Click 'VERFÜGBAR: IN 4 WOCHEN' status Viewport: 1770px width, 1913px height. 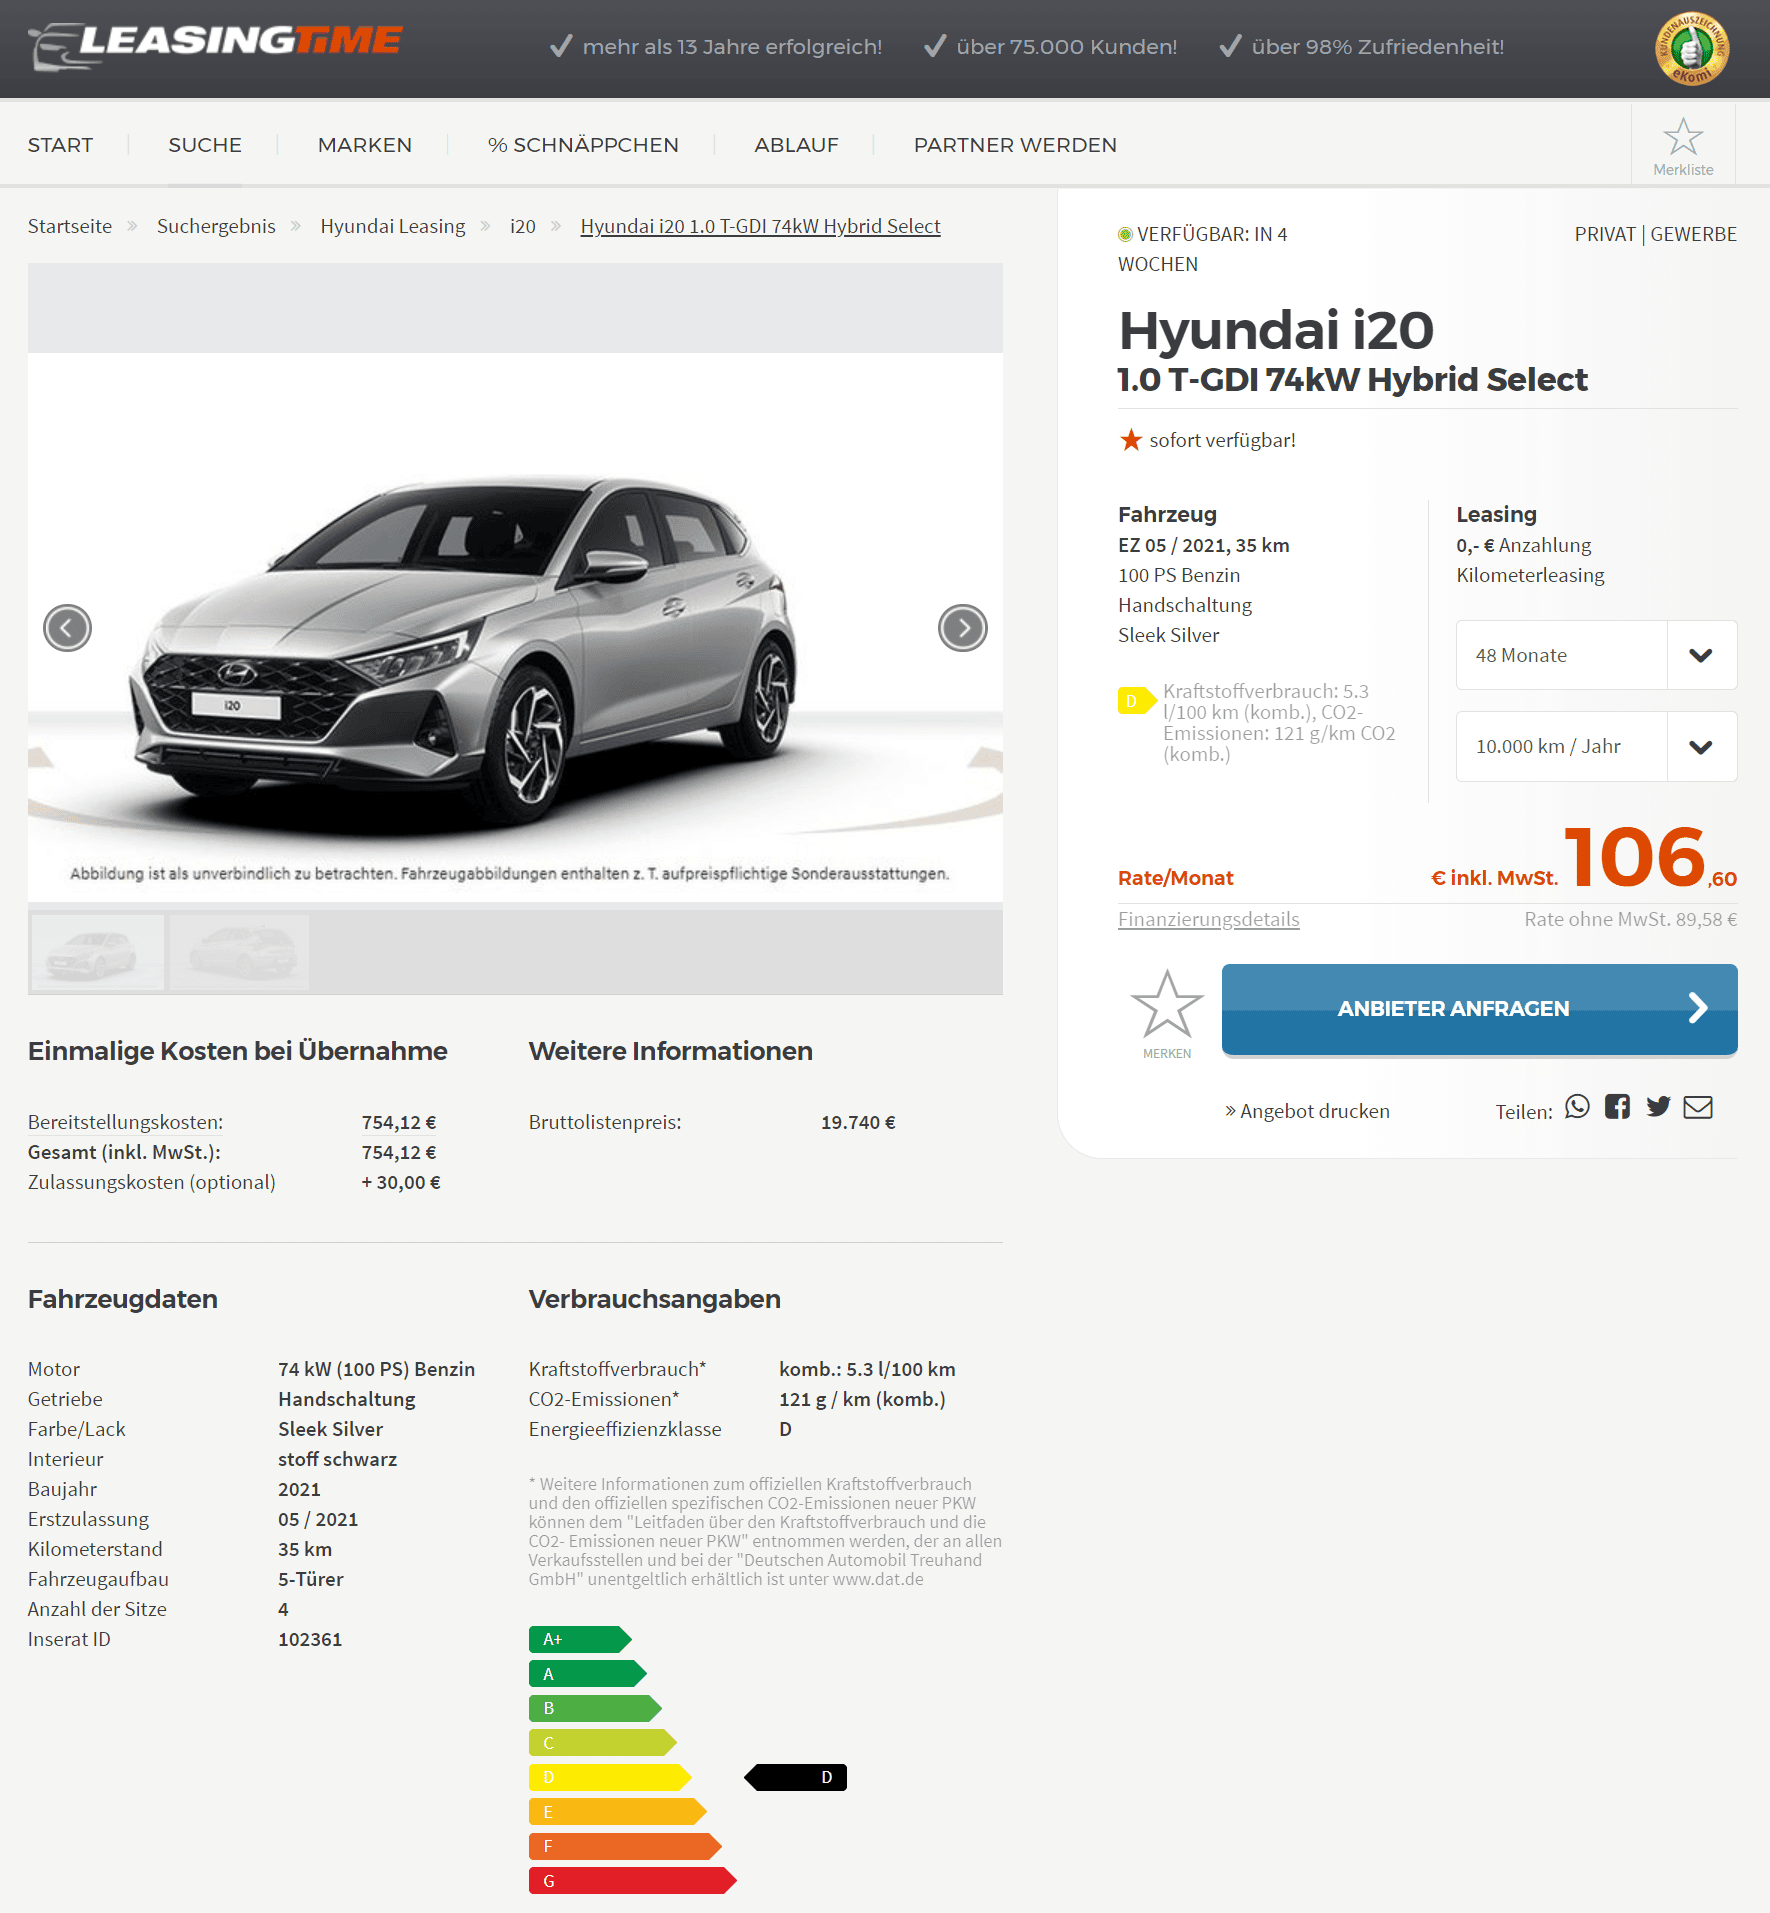[x=1202, y=249]
